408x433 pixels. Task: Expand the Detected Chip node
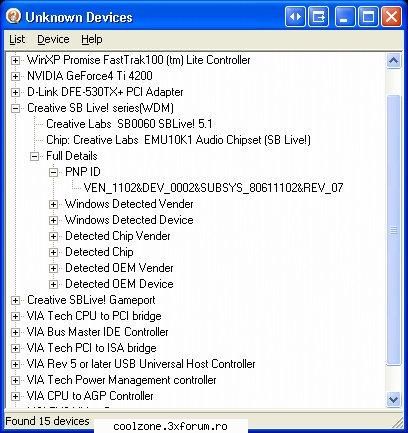coord(53,252)
